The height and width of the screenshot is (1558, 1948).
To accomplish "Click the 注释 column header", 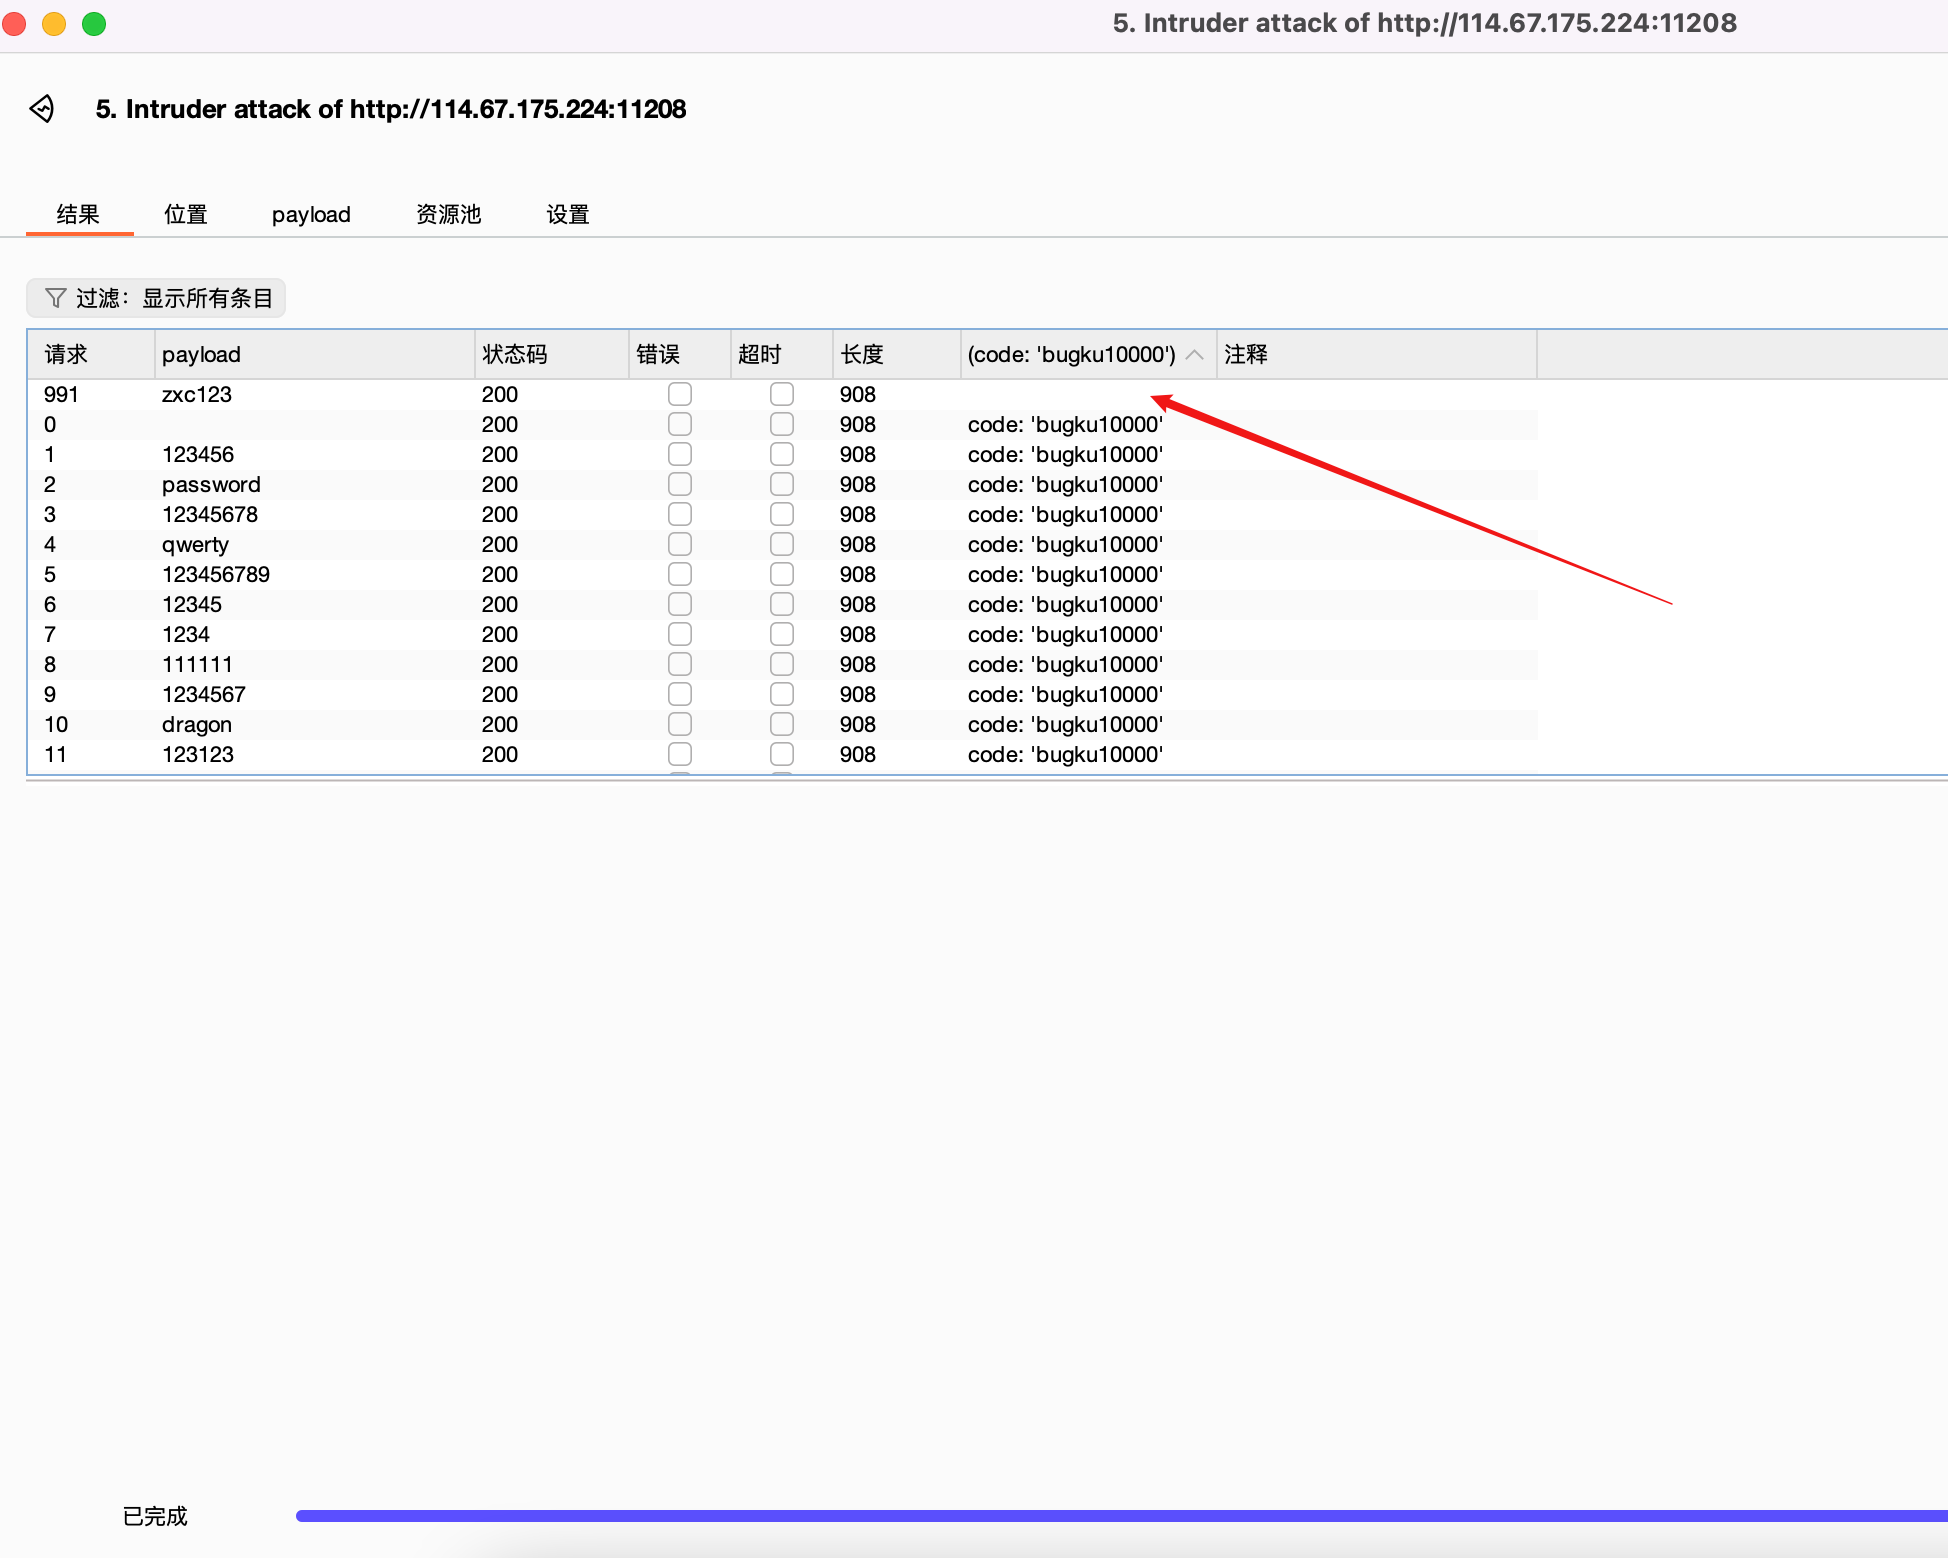I will pyautogui.click(x=1246, y=355).
